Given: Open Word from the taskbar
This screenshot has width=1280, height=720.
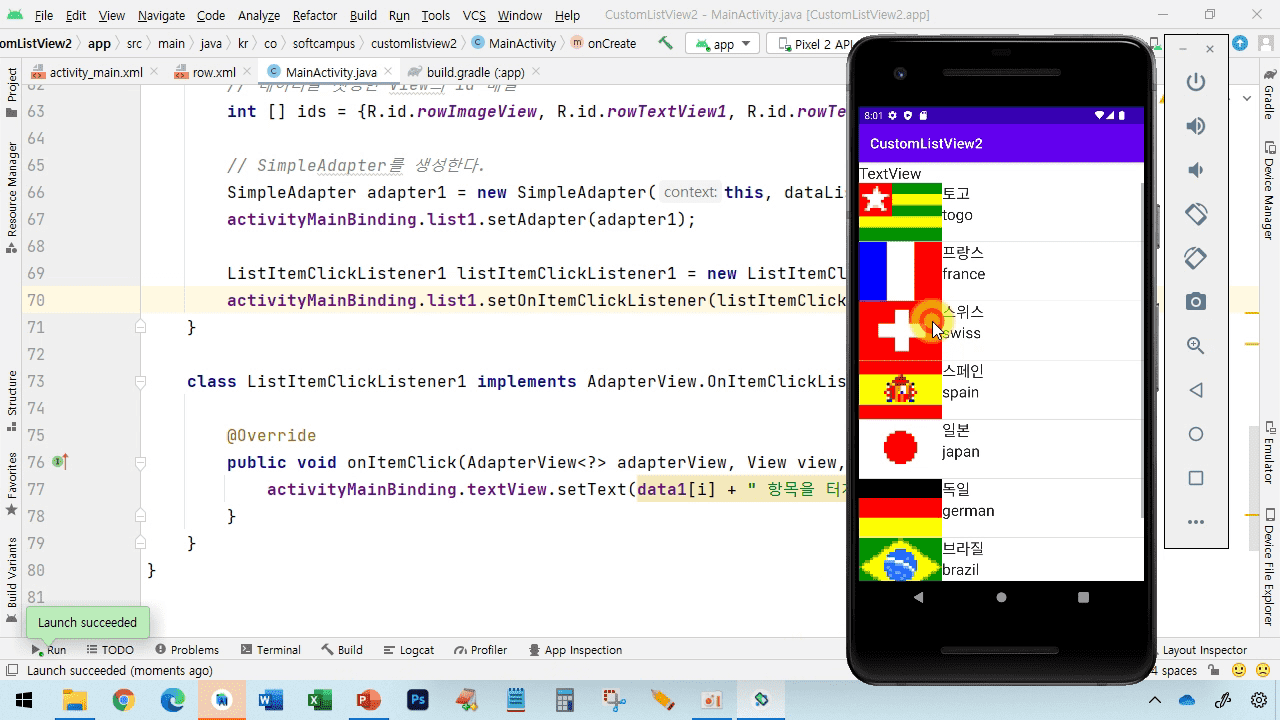Looking at the screenshot, I should coord(270,700).
